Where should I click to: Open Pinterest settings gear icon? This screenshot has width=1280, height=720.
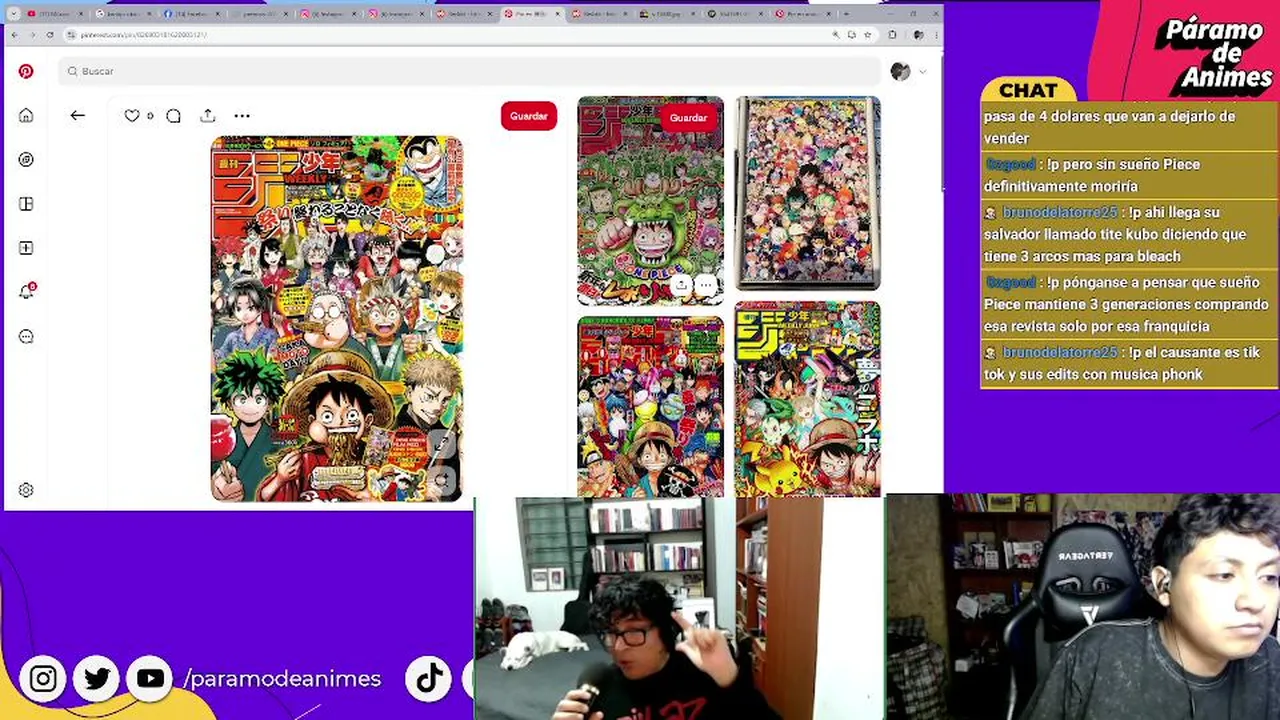coord(26,490)
